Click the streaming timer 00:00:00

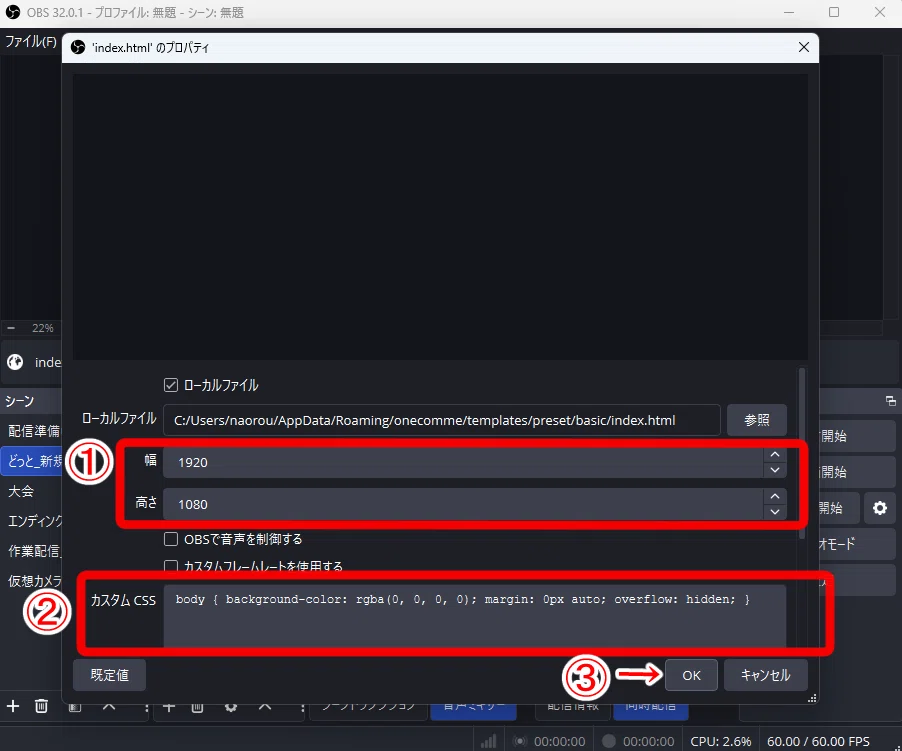tap(559, 741)
